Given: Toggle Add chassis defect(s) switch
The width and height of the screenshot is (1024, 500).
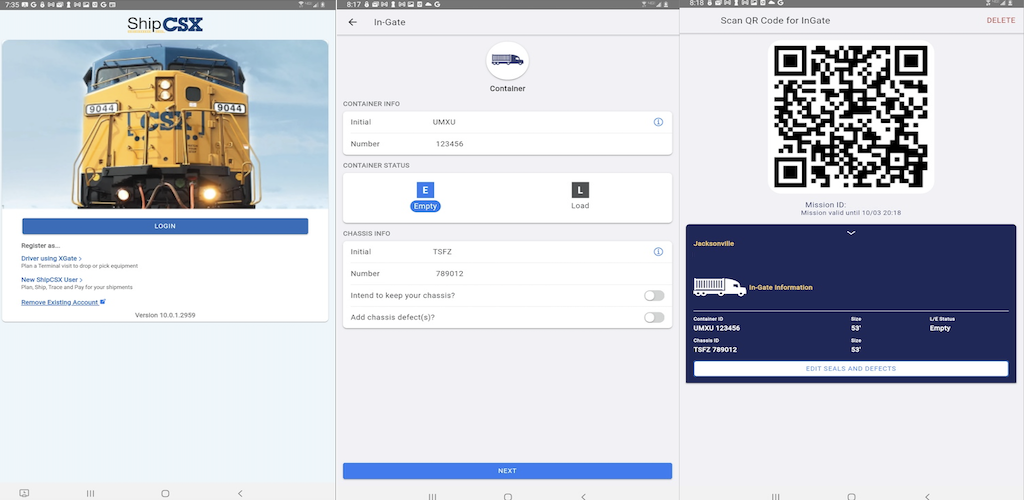Looking at the screenshot, I should coord(654,317).
